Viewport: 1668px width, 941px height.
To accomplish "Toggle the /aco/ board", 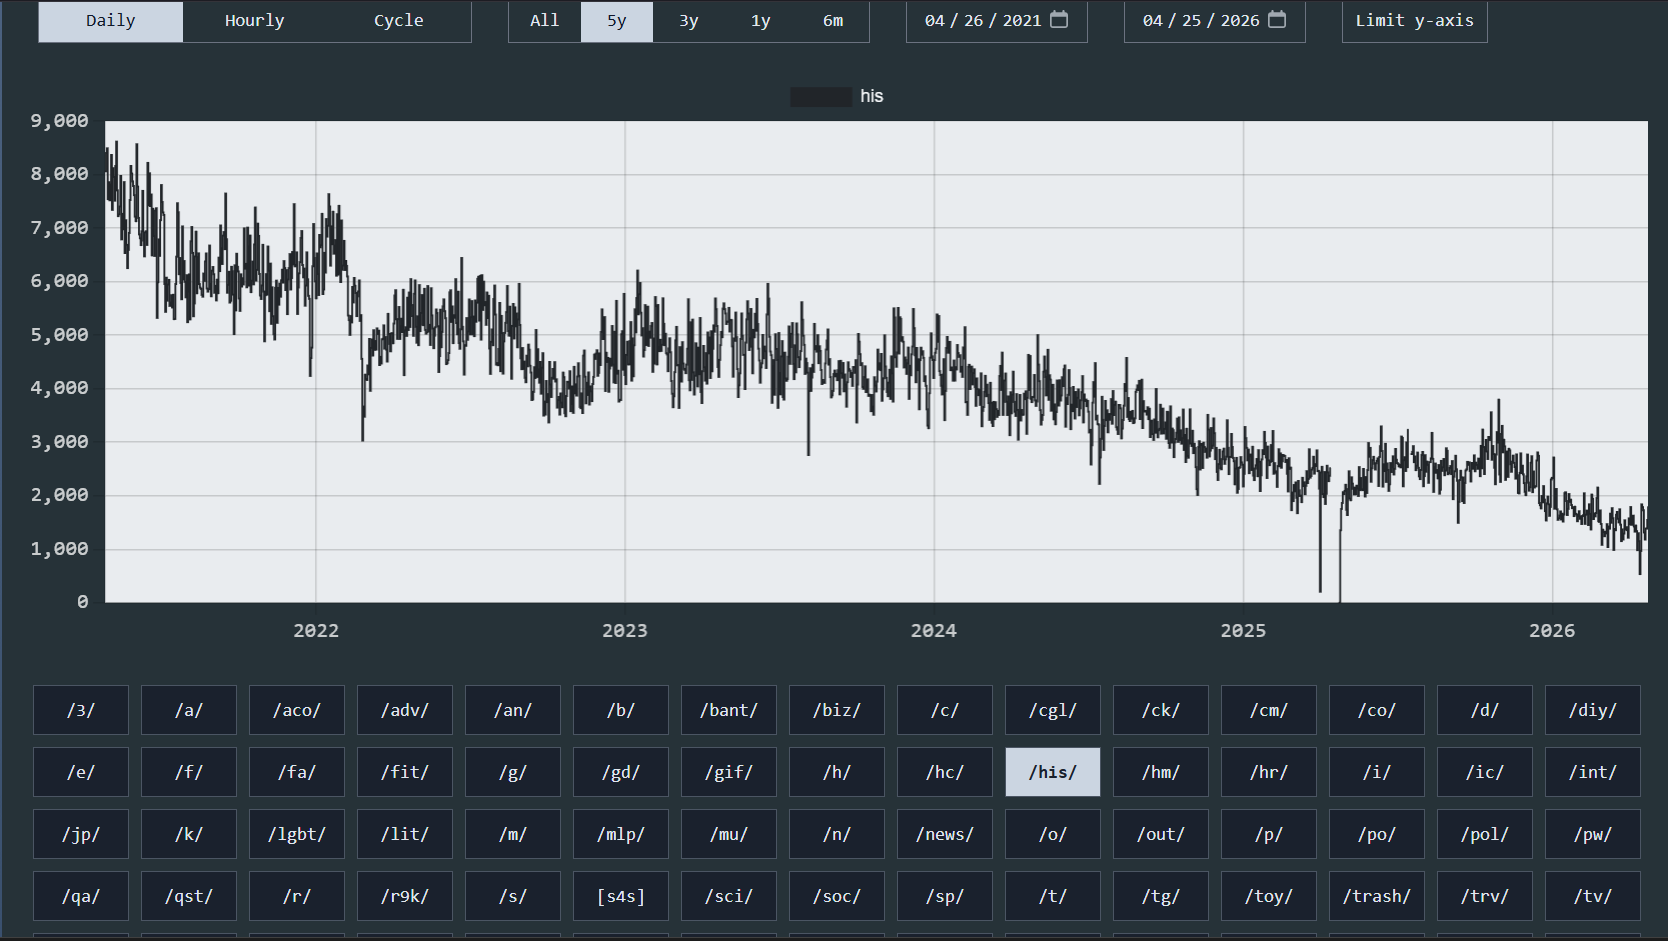I will (297, 710).
